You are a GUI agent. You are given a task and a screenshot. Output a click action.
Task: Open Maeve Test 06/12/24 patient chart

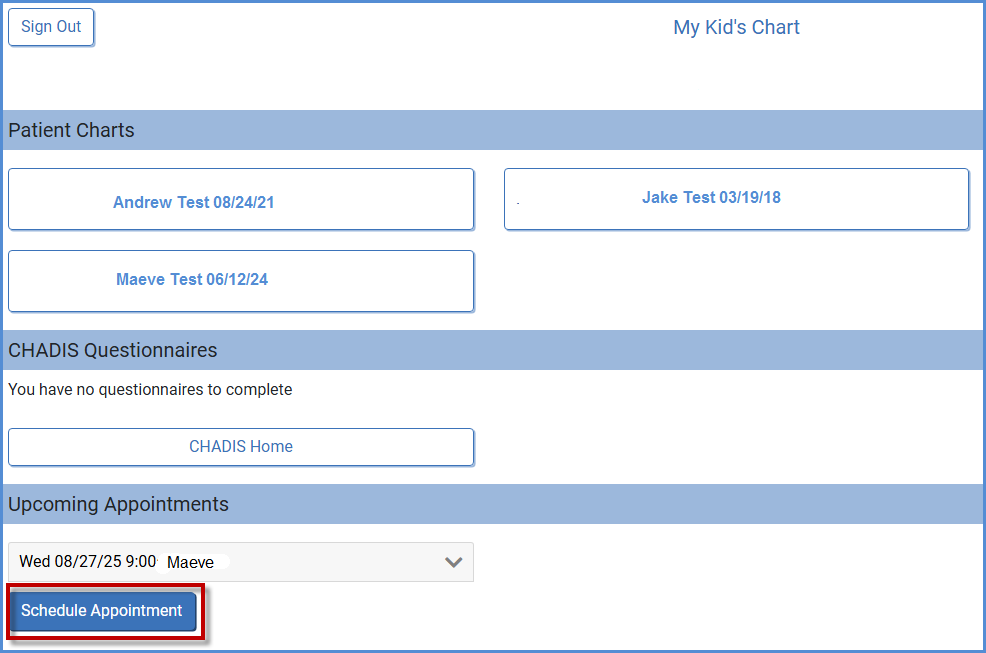pyautogui.click(x=241, y=281)
